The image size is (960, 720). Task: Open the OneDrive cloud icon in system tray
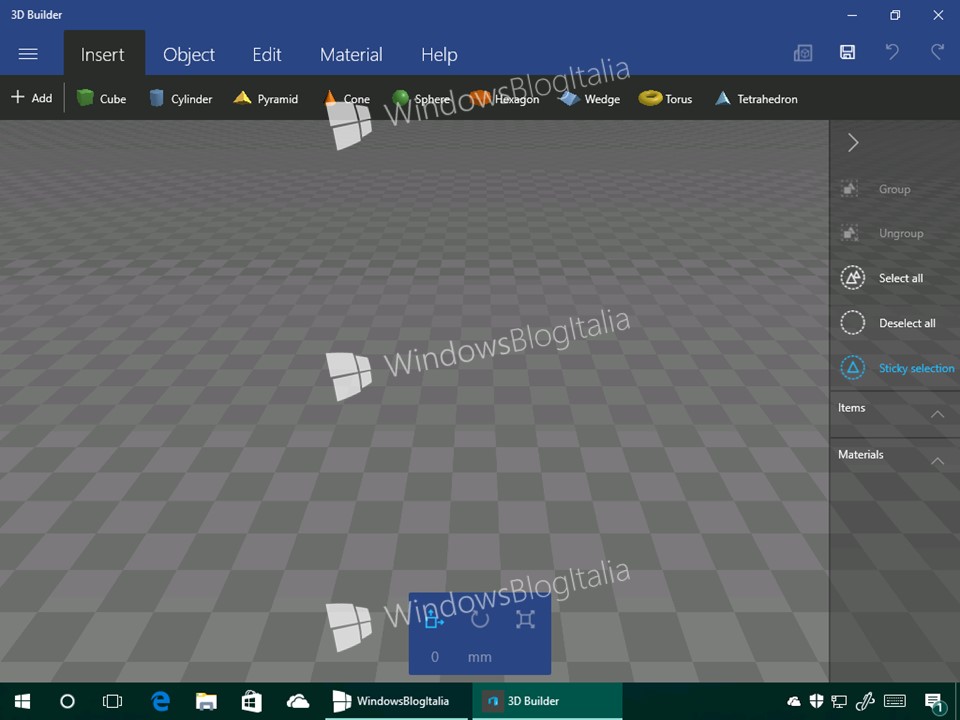(794, 701)
